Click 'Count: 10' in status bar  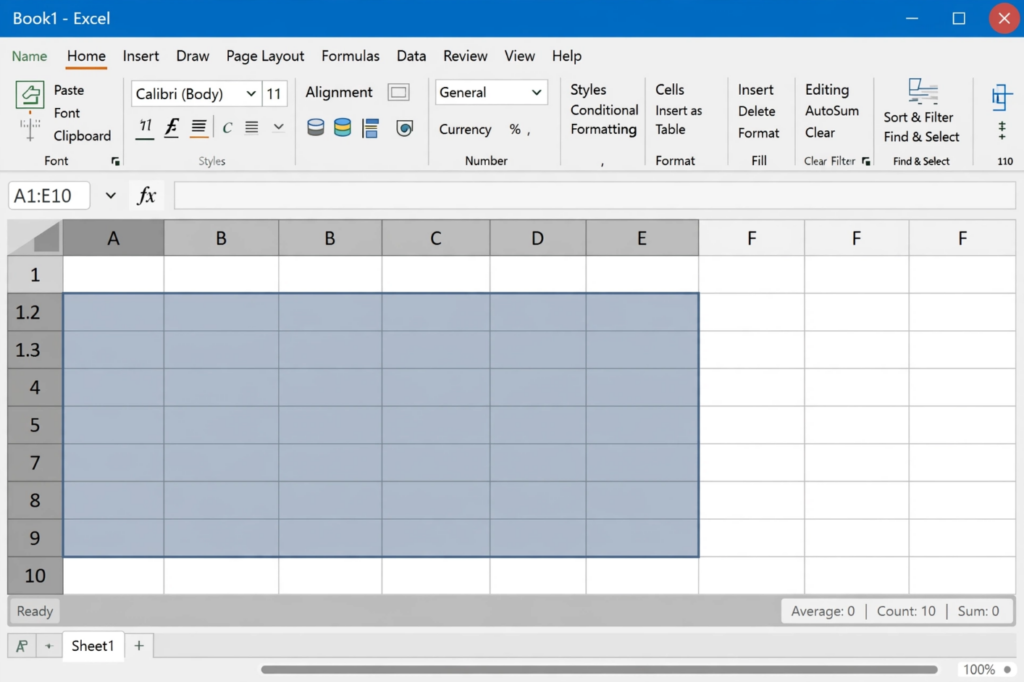coord(906,611)
